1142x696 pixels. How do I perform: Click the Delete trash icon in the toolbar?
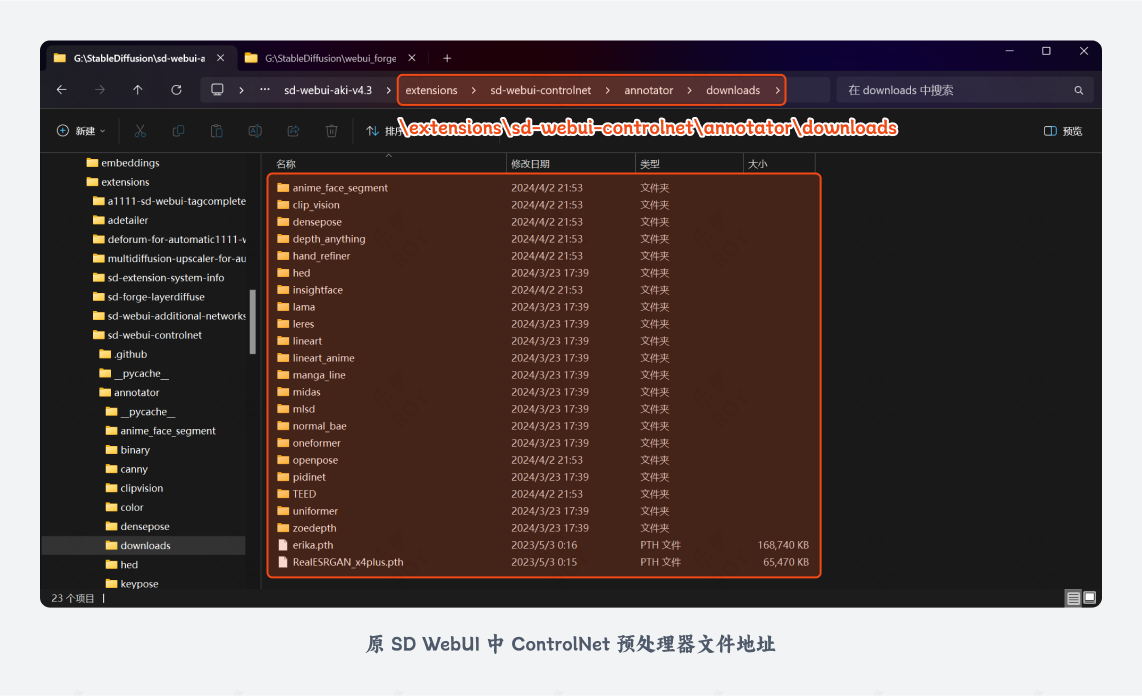[x=331, y=130]
